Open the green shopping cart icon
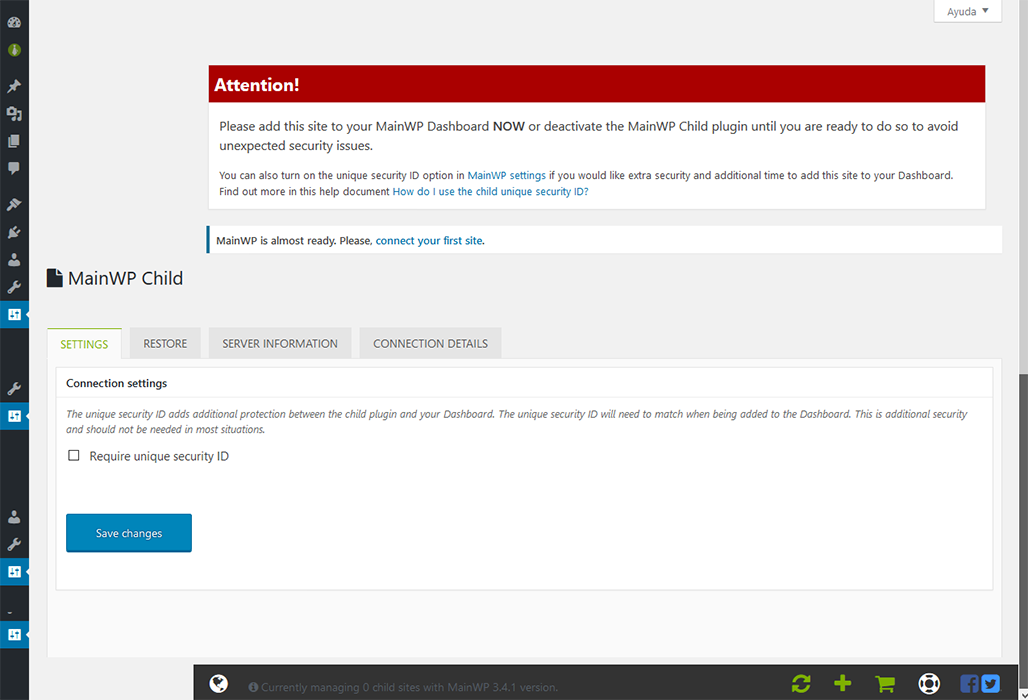 tap(885, 684)
